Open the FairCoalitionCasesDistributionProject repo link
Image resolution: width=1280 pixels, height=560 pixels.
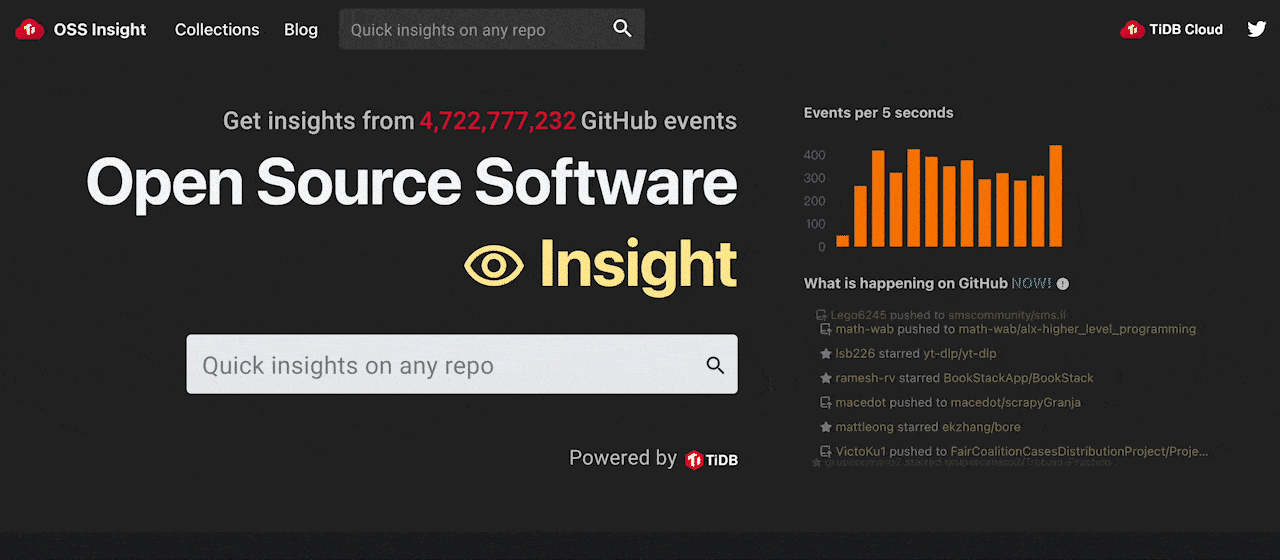[1079, 451]
